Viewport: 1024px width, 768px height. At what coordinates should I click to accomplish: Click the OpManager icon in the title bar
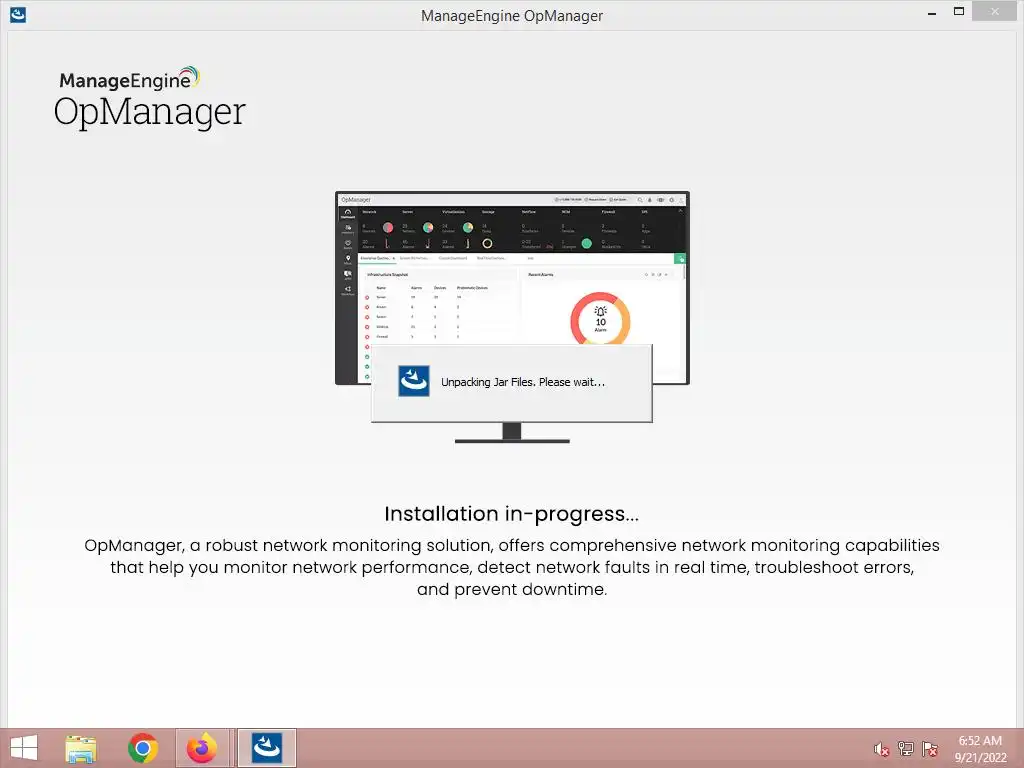point(18,14)
